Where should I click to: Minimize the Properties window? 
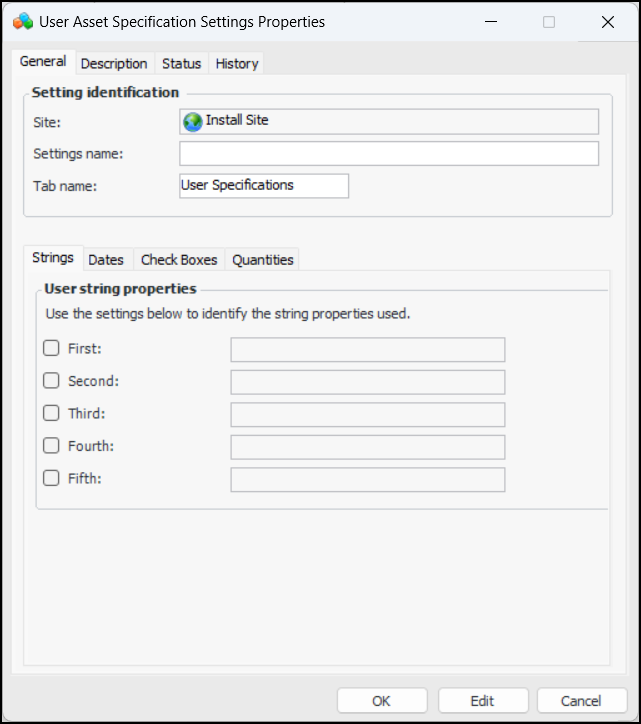(x=491, y=22)
